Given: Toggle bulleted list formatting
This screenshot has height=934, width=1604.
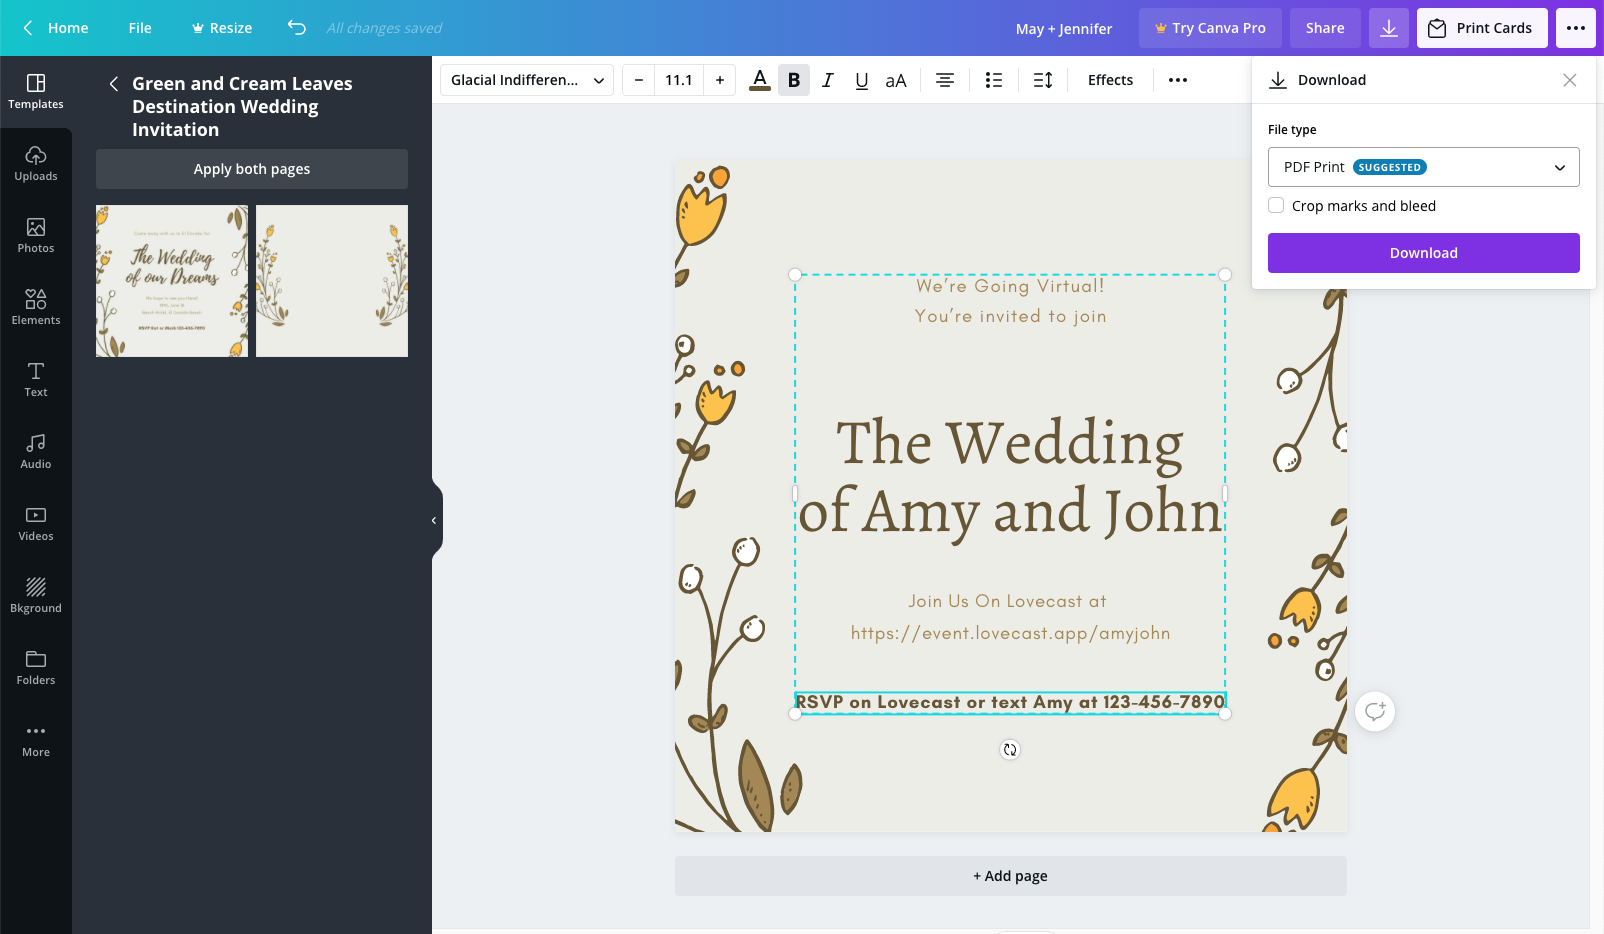Looking at the screenshot, I should [x=994, y=80].
